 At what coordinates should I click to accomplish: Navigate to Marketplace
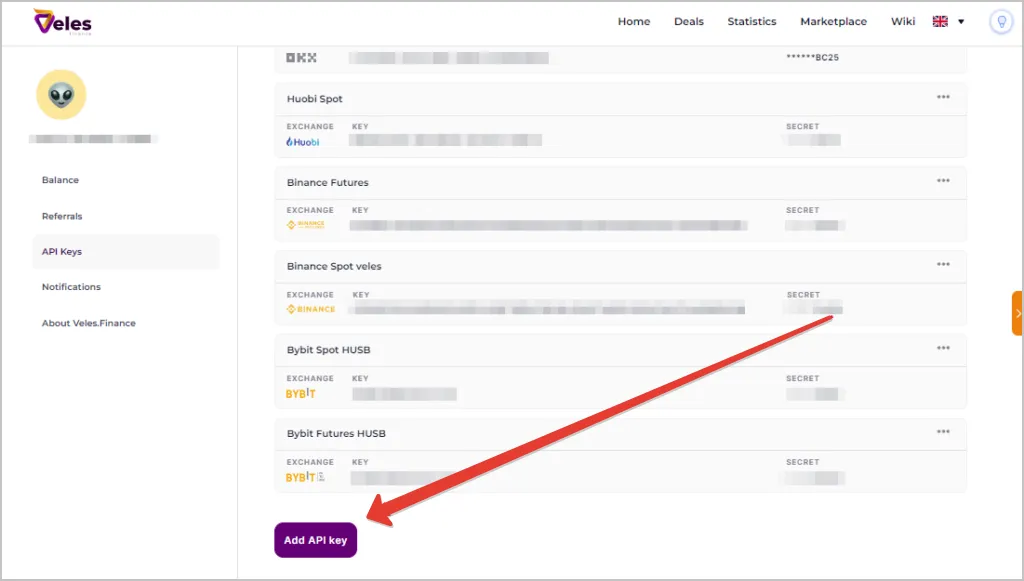[833, 22]
